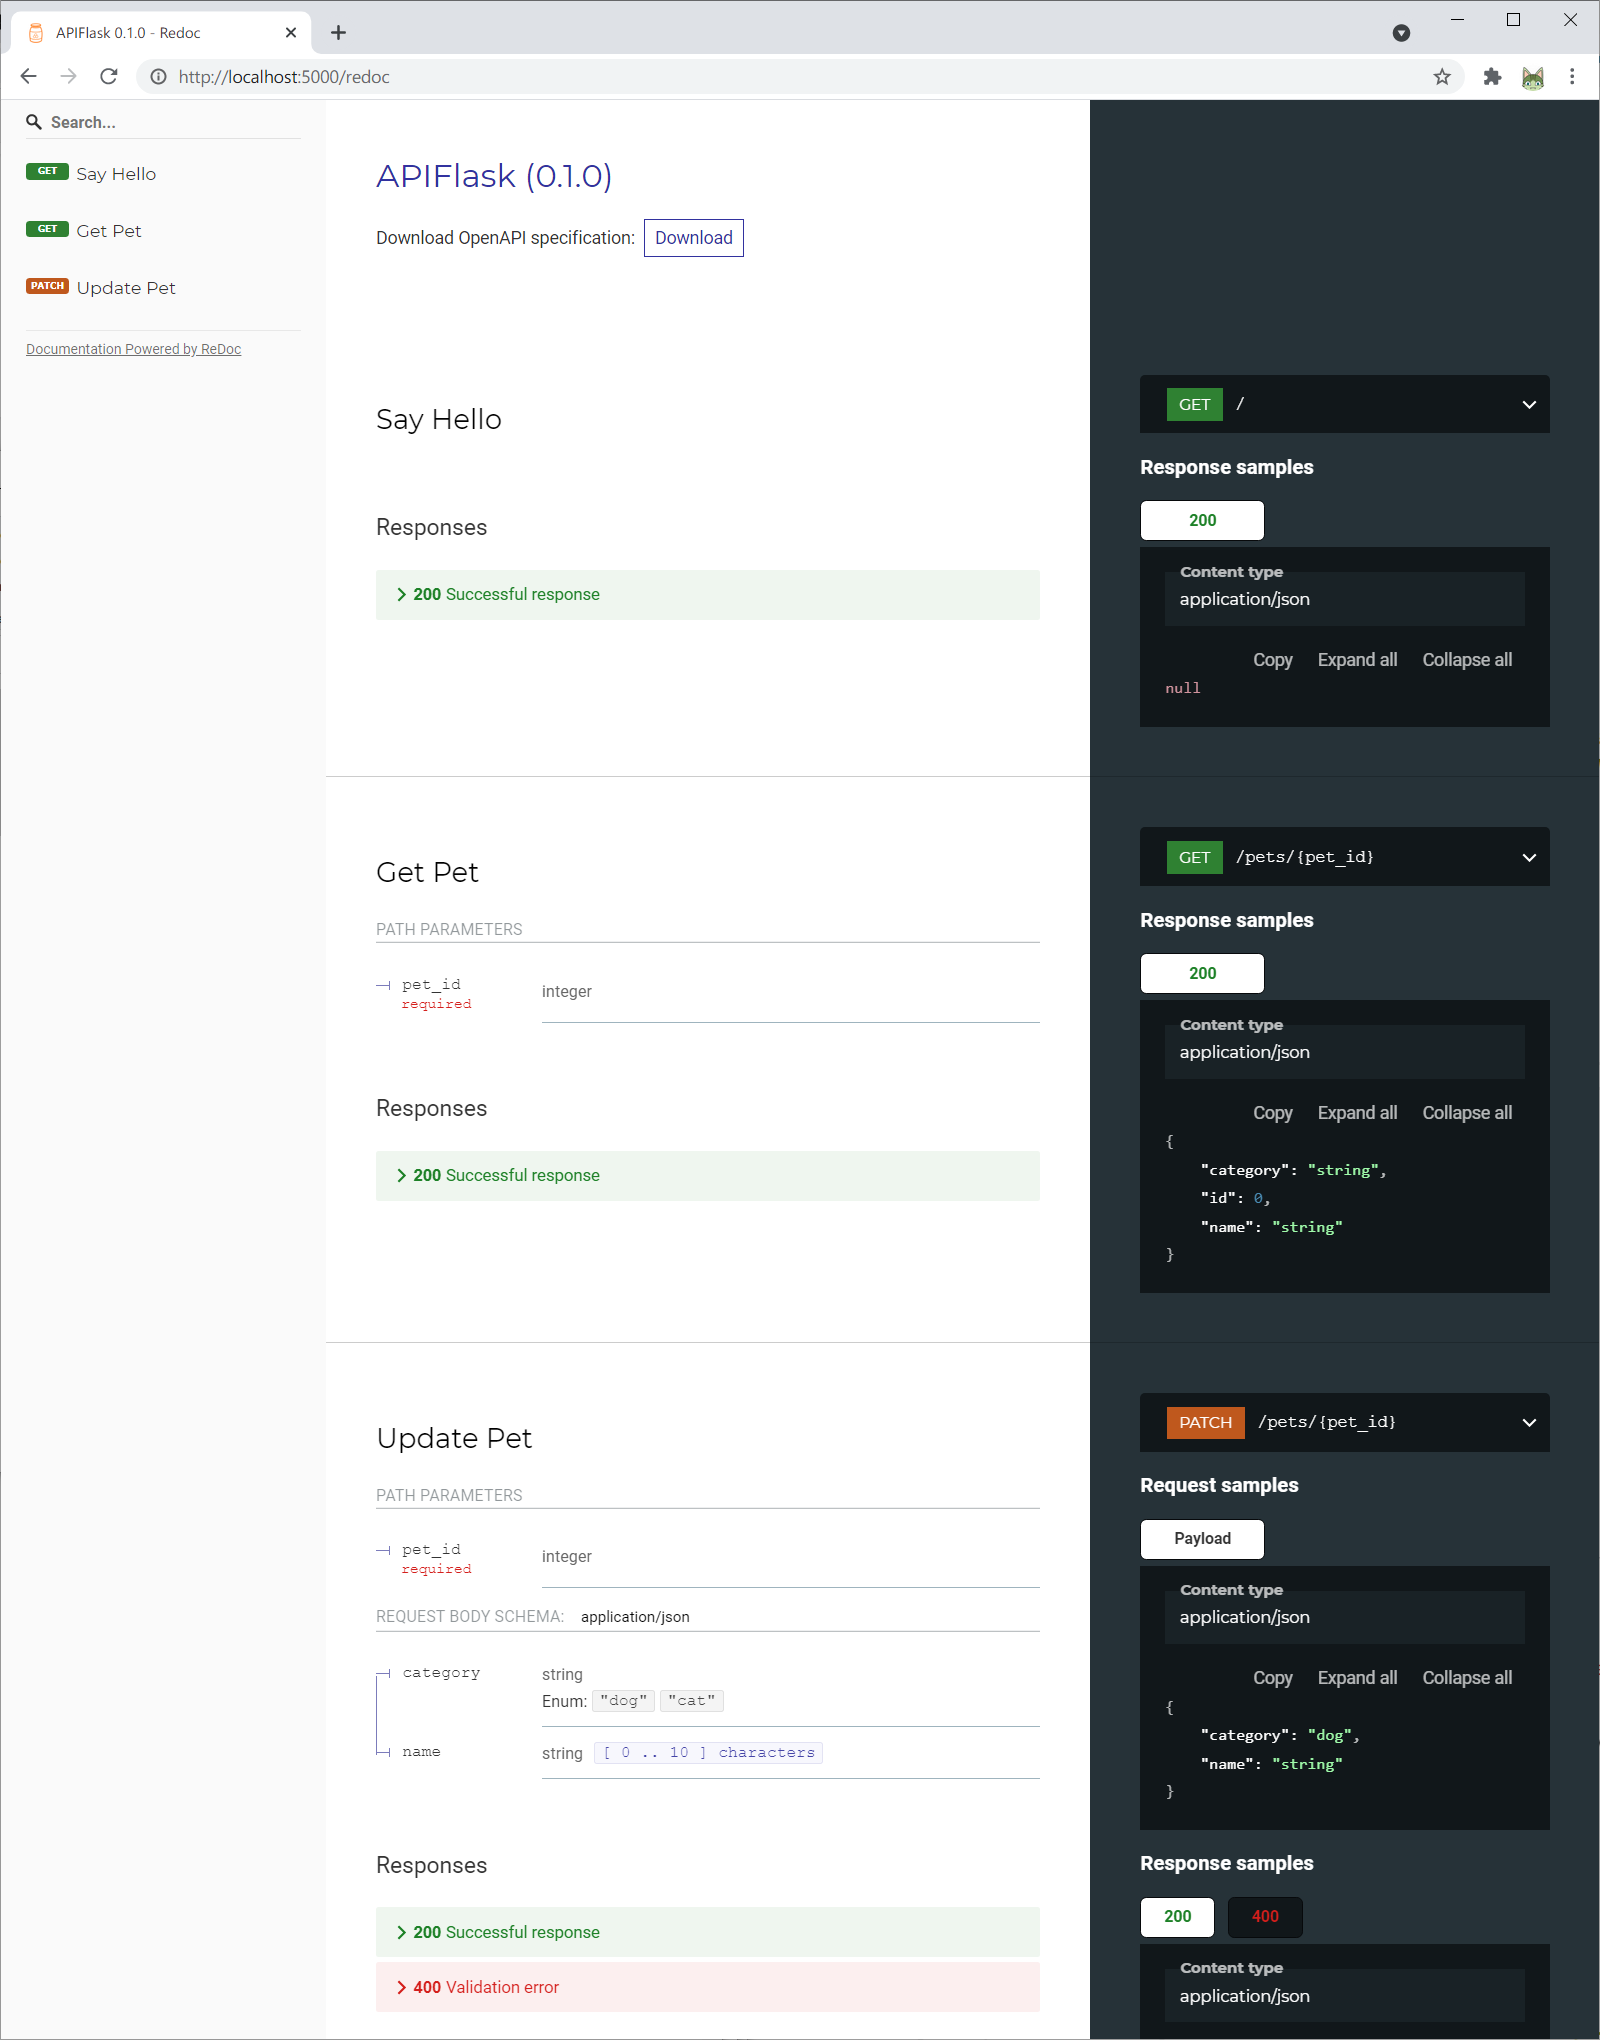Select the Payload tab under Request samples
This screenshot has width=1600, height=2040.
pos(1201,1539)
